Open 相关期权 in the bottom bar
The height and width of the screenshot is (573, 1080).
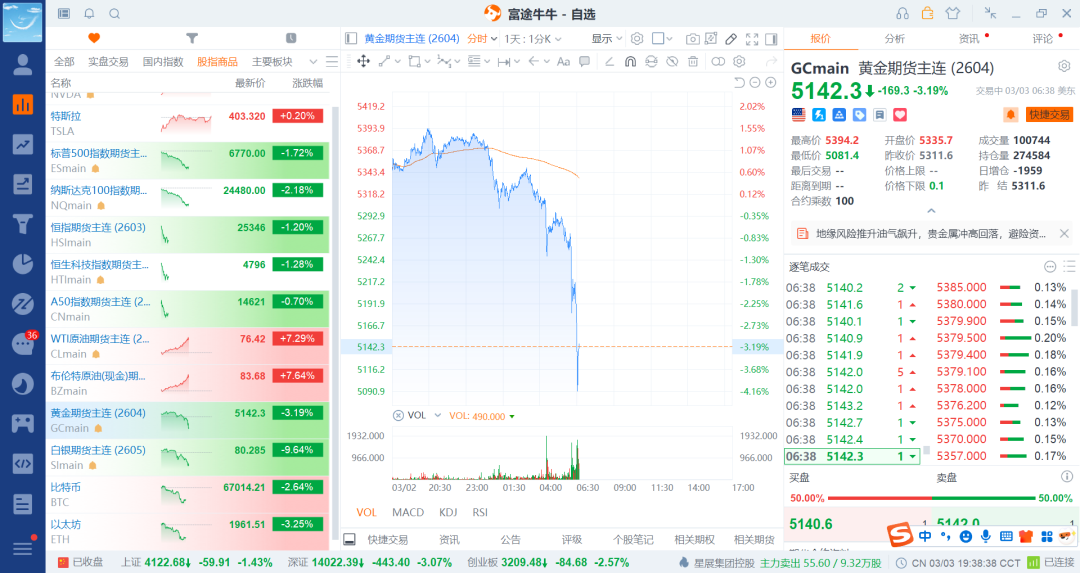pos(694,539)
